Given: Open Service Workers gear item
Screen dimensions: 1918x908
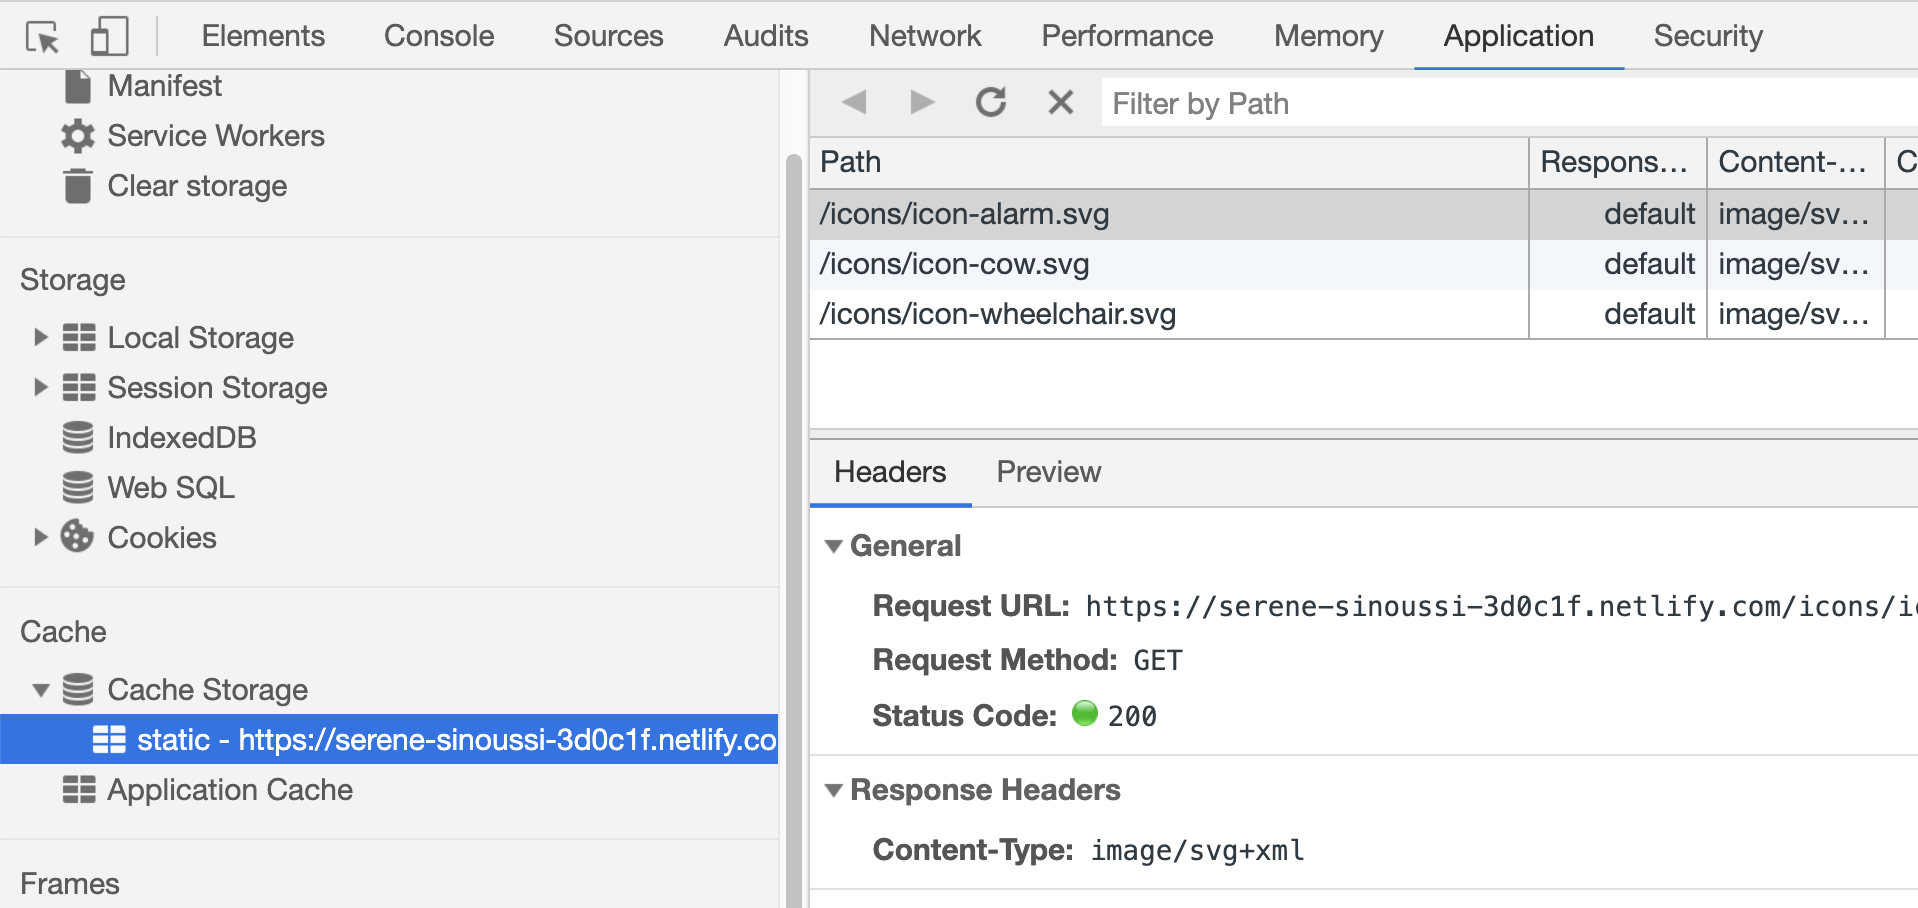Looking at the screenshot, I should click(215, 136).
